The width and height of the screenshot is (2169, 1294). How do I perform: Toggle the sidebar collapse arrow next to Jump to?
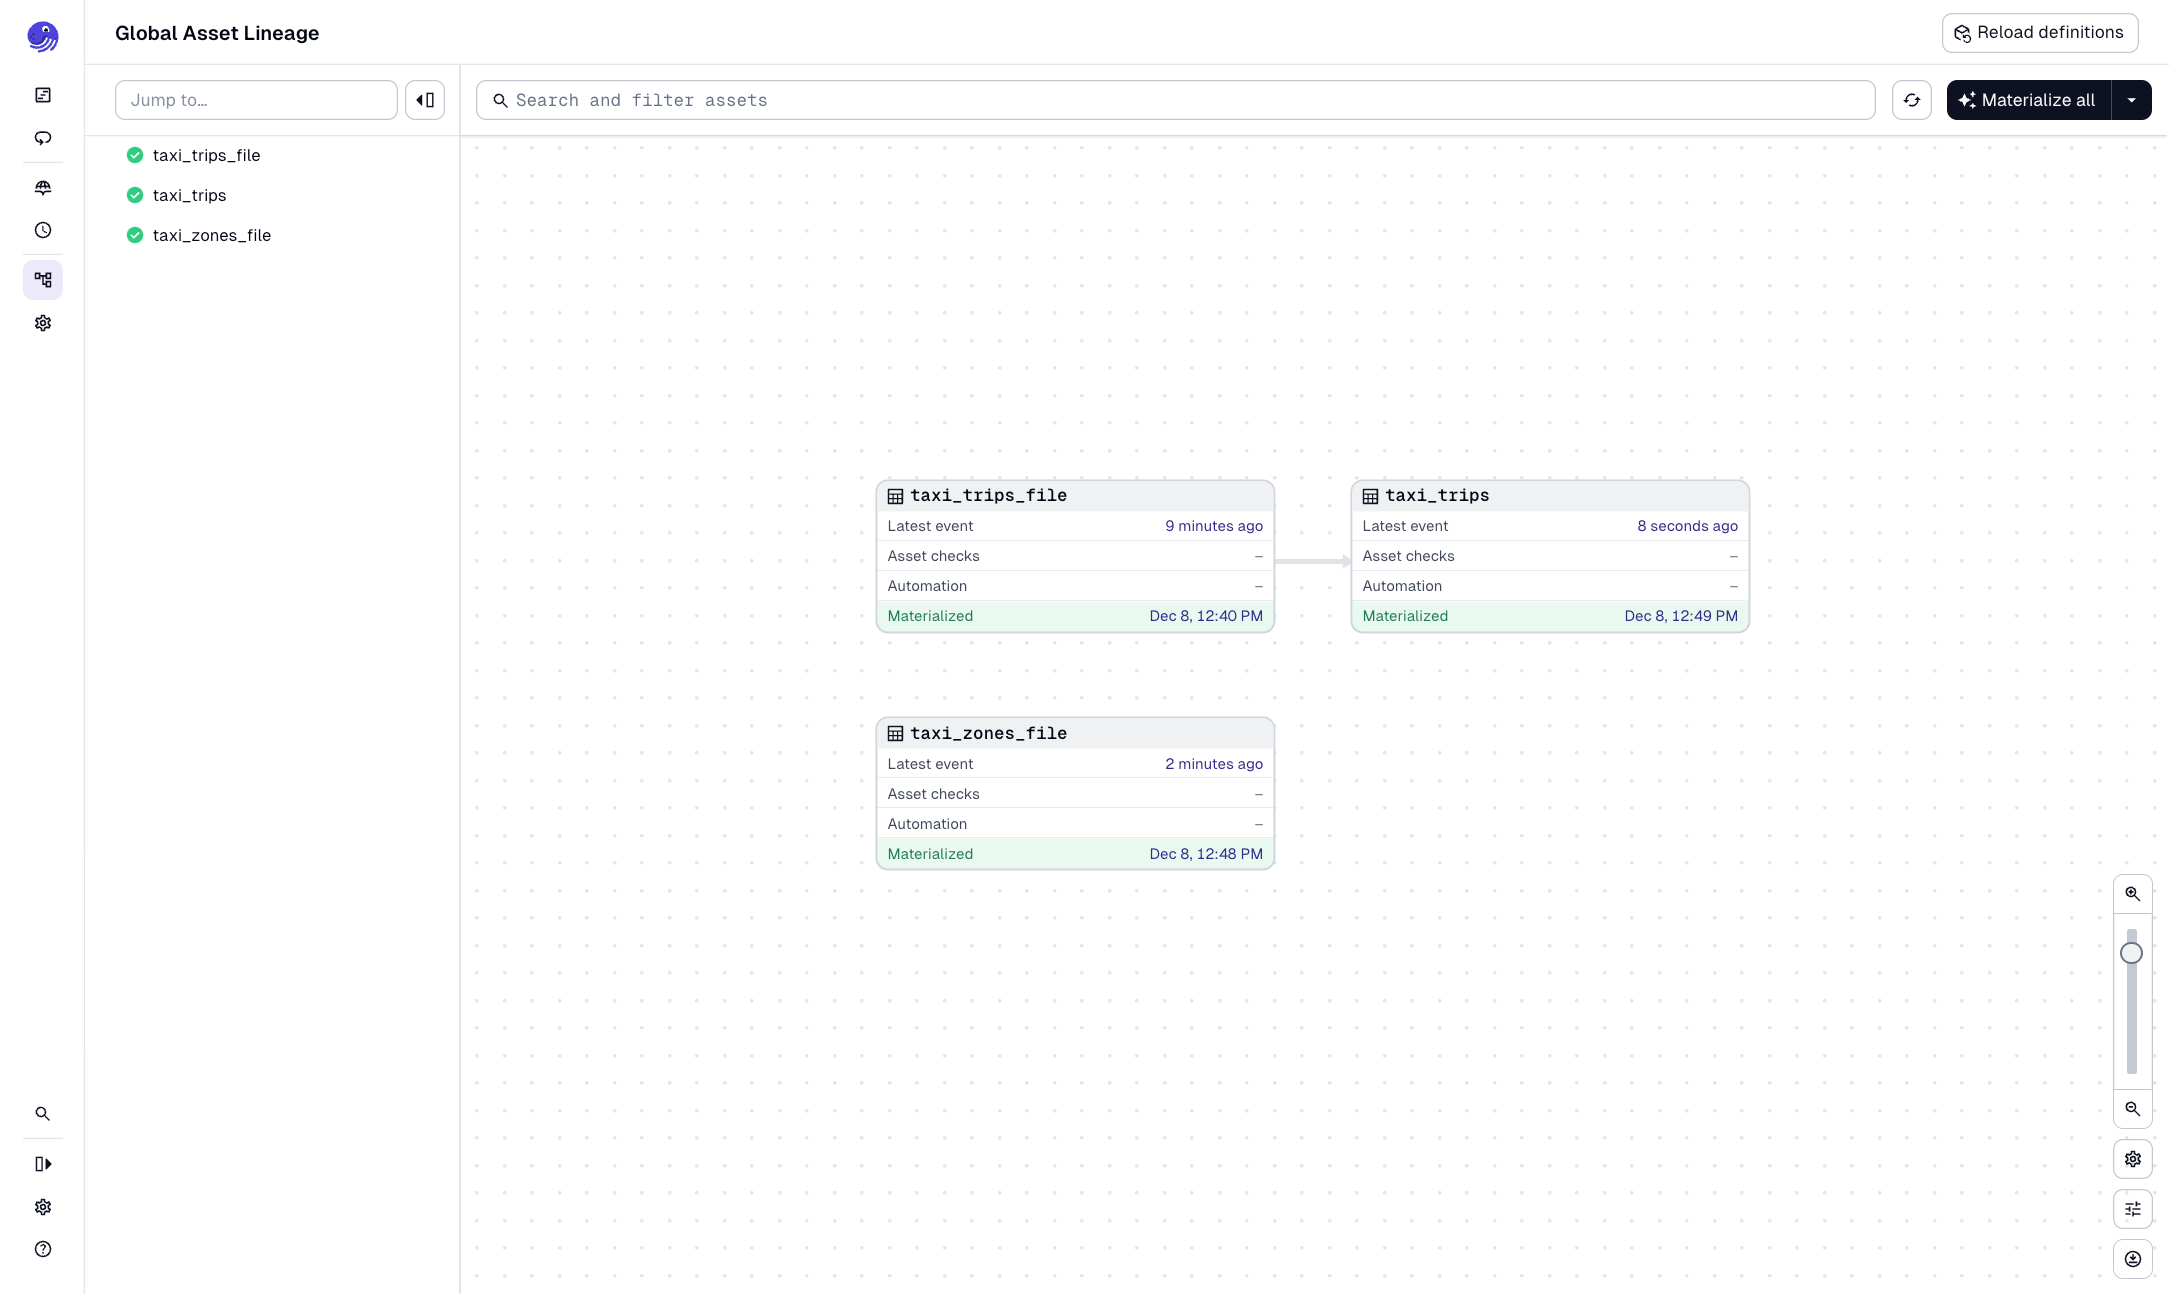pyautogui.click(x=424, y=100)
